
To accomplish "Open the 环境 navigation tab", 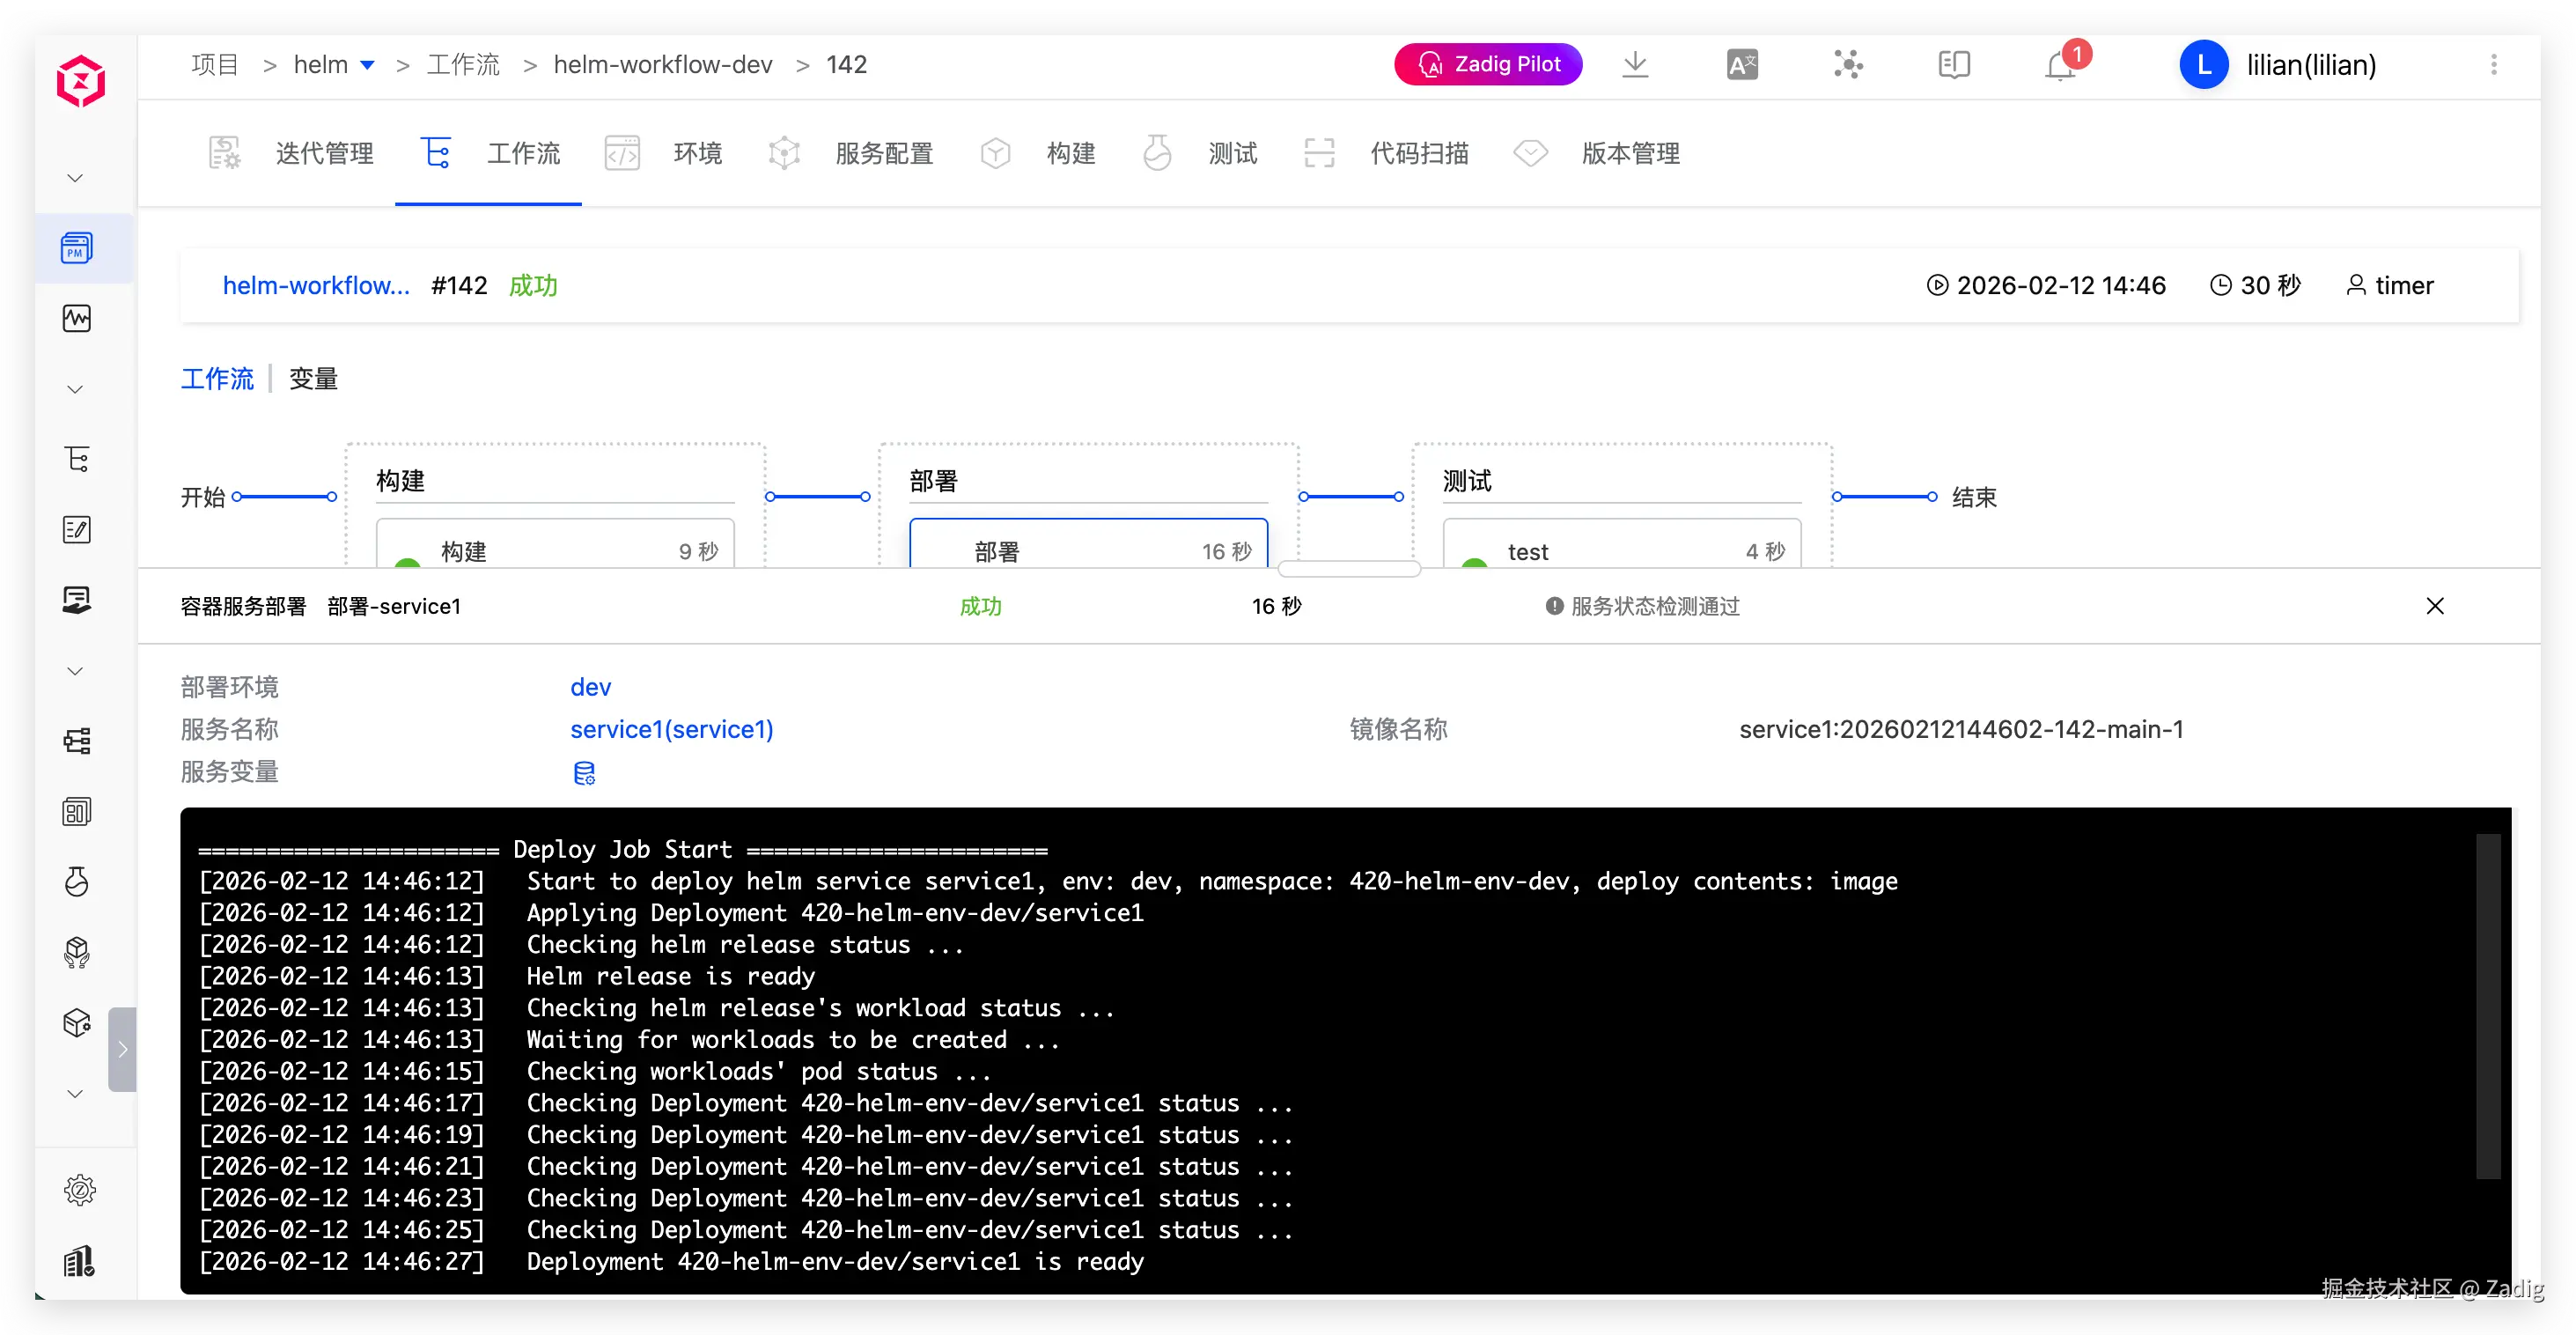I will click(x=697, y=153).
